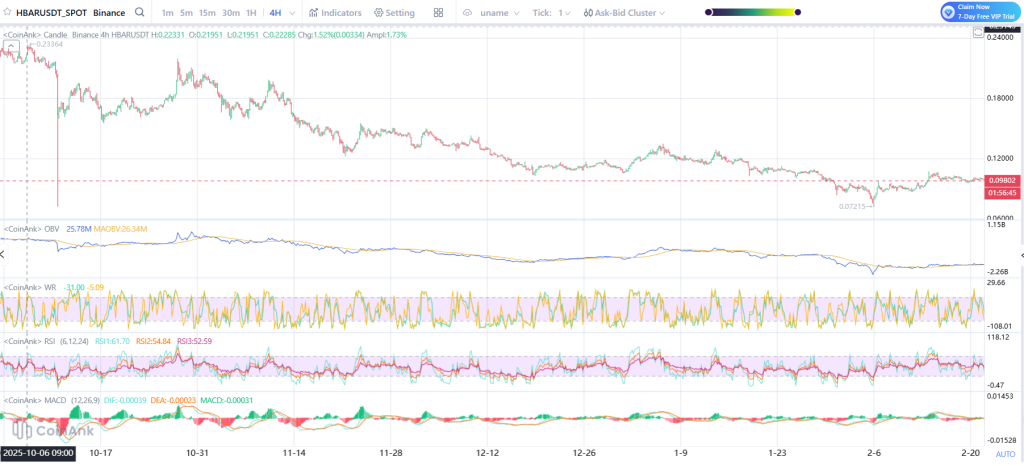
Task: Open the chart Setting panel
Action: coord(394,13)
